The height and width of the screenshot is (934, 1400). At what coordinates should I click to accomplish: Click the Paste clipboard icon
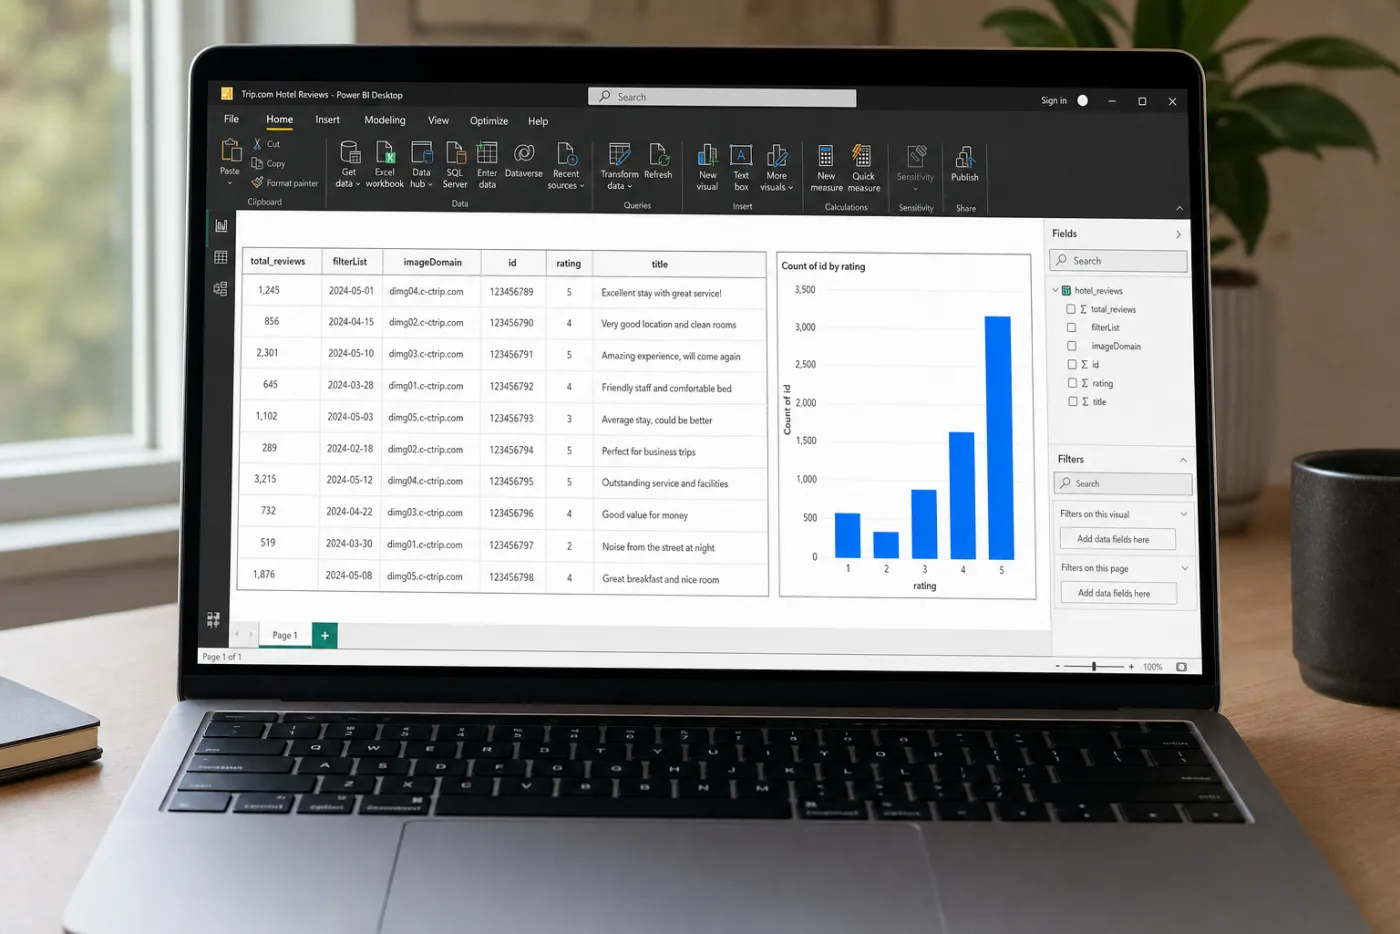pos(230,151)
